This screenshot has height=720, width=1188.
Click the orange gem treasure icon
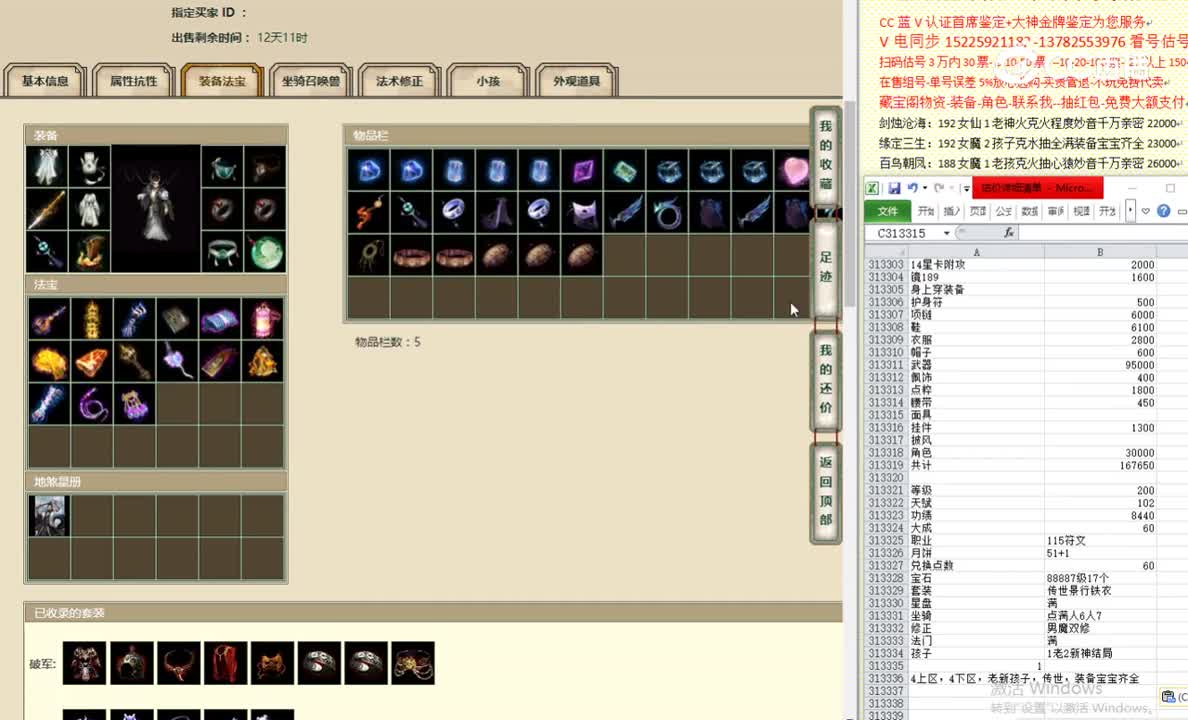pos(92,362)
